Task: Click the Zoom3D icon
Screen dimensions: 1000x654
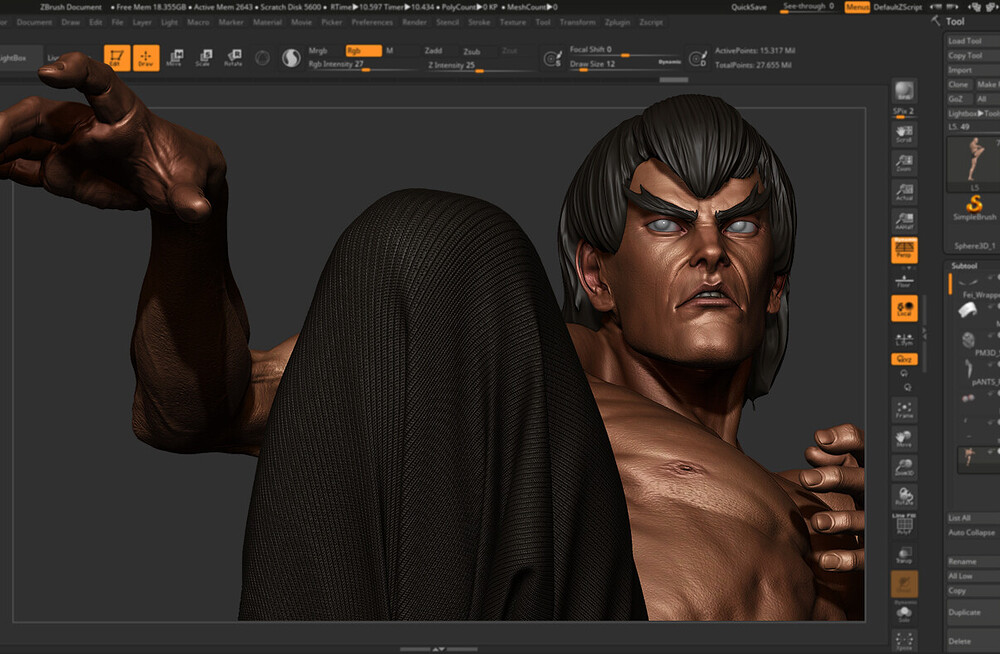Action: pyautogui.click(x=904, y=467)
